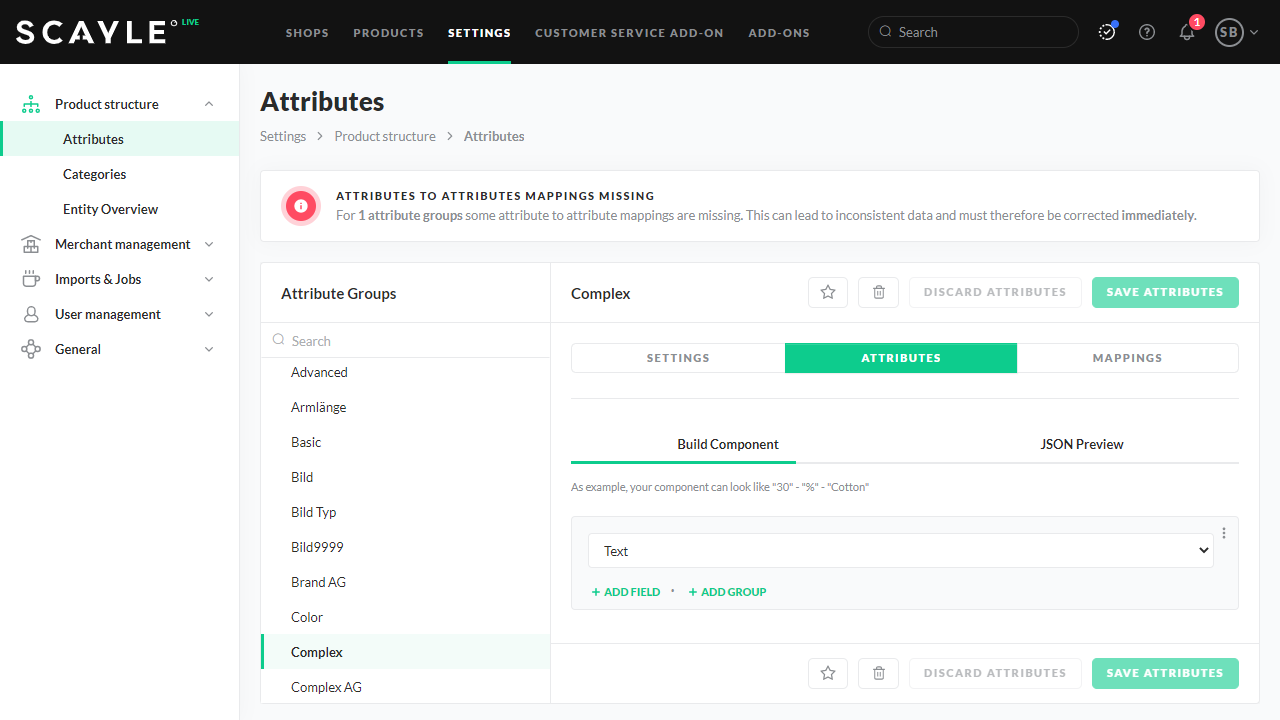
Task: Open the Products menu in top navigation
Action: pyautogui.click(x=388, y=33)
